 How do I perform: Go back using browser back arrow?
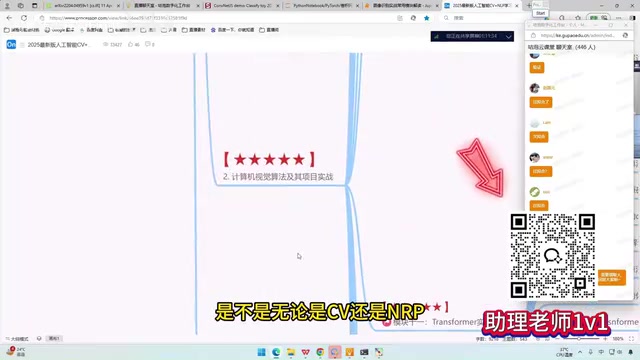(9, 18)
